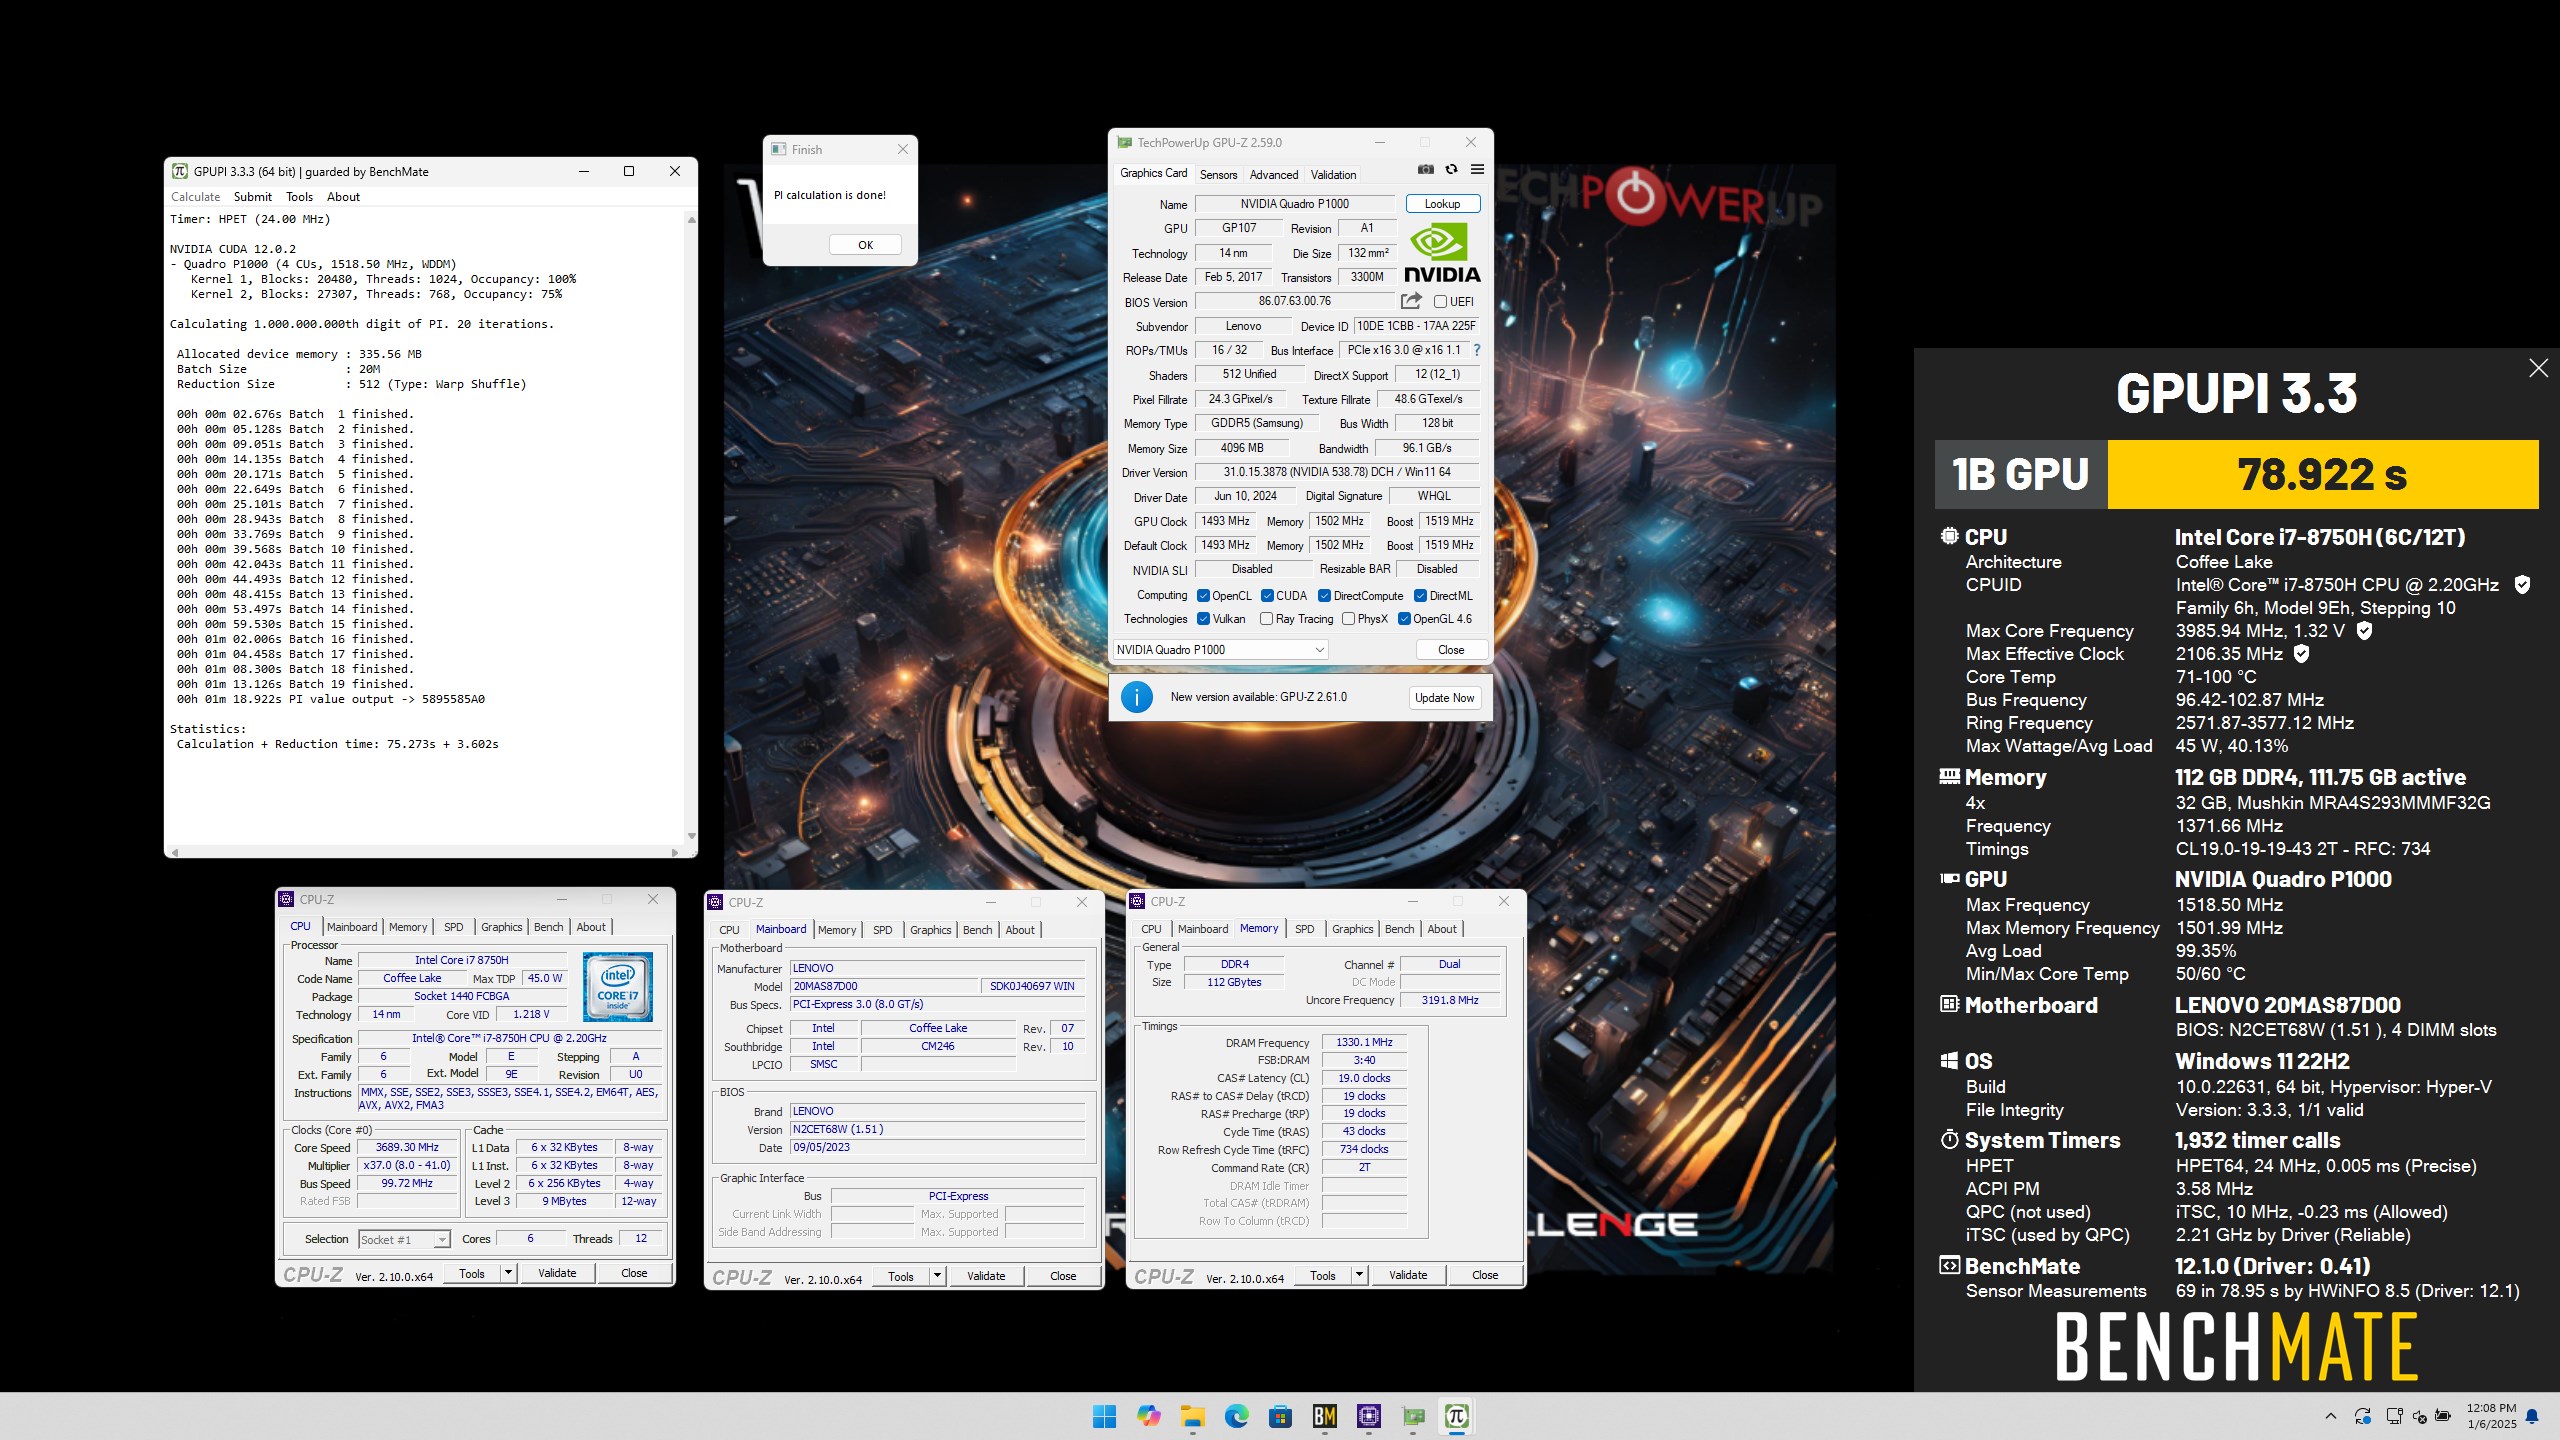Open the Validation tab in GPU-Z
2560x1440 pixels.
[1333, 175]
